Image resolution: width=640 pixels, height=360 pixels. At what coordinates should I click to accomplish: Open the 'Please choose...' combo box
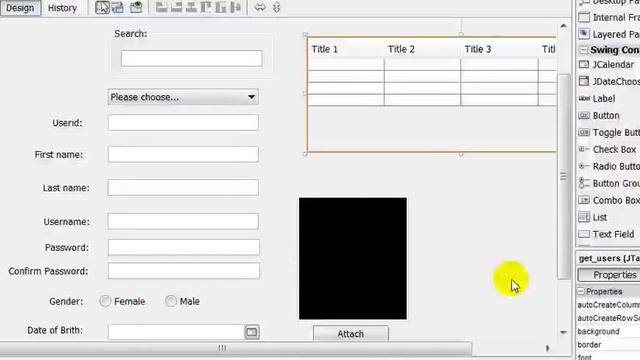point(183,97)
